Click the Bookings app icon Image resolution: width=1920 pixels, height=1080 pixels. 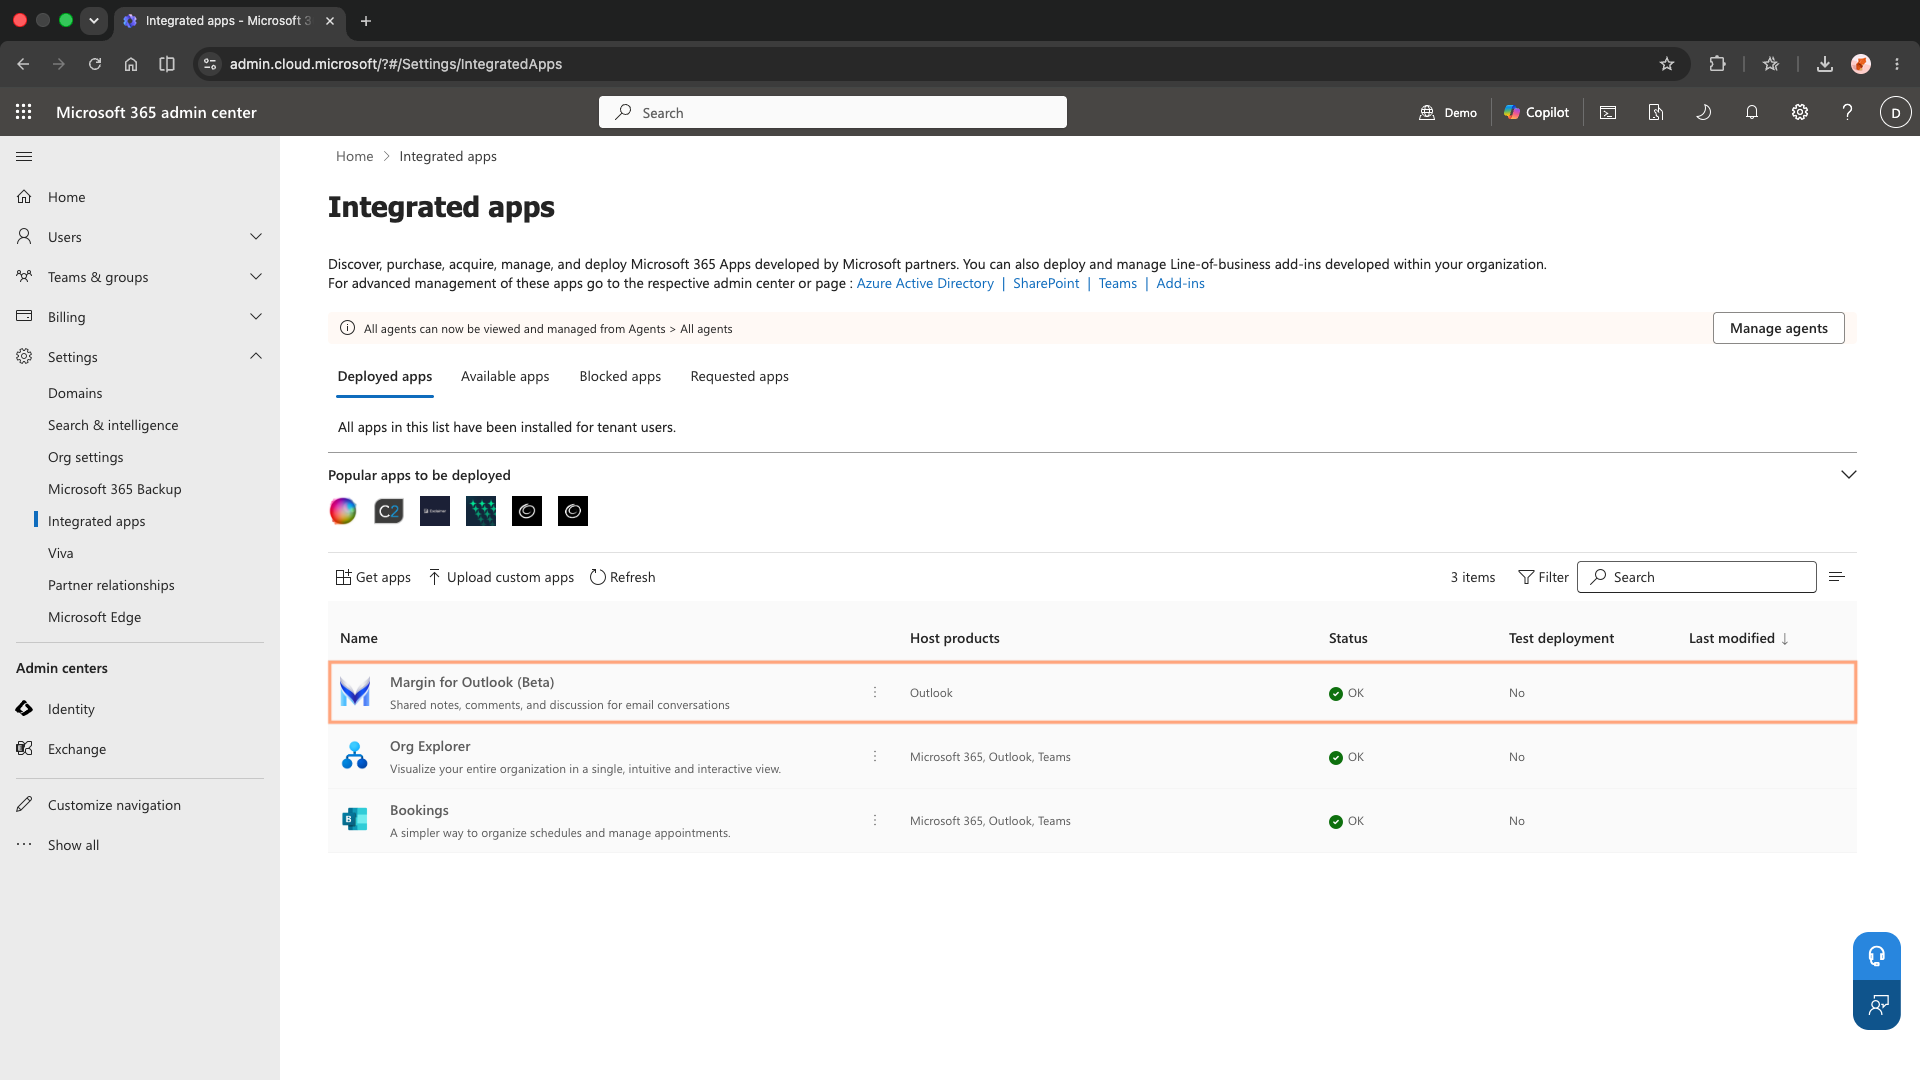(355, 820)
